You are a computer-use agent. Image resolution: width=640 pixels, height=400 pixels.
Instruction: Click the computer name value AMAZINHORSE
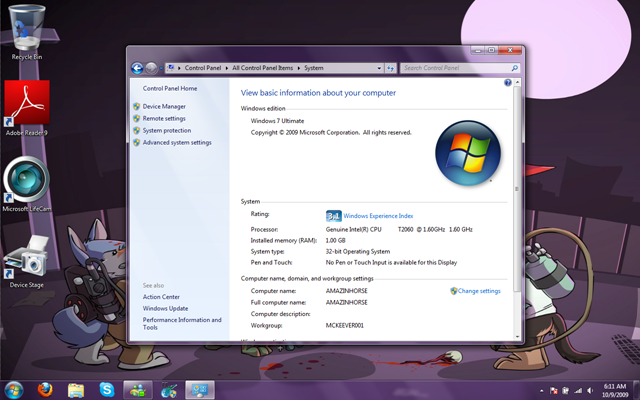click(x=347, y=291)
